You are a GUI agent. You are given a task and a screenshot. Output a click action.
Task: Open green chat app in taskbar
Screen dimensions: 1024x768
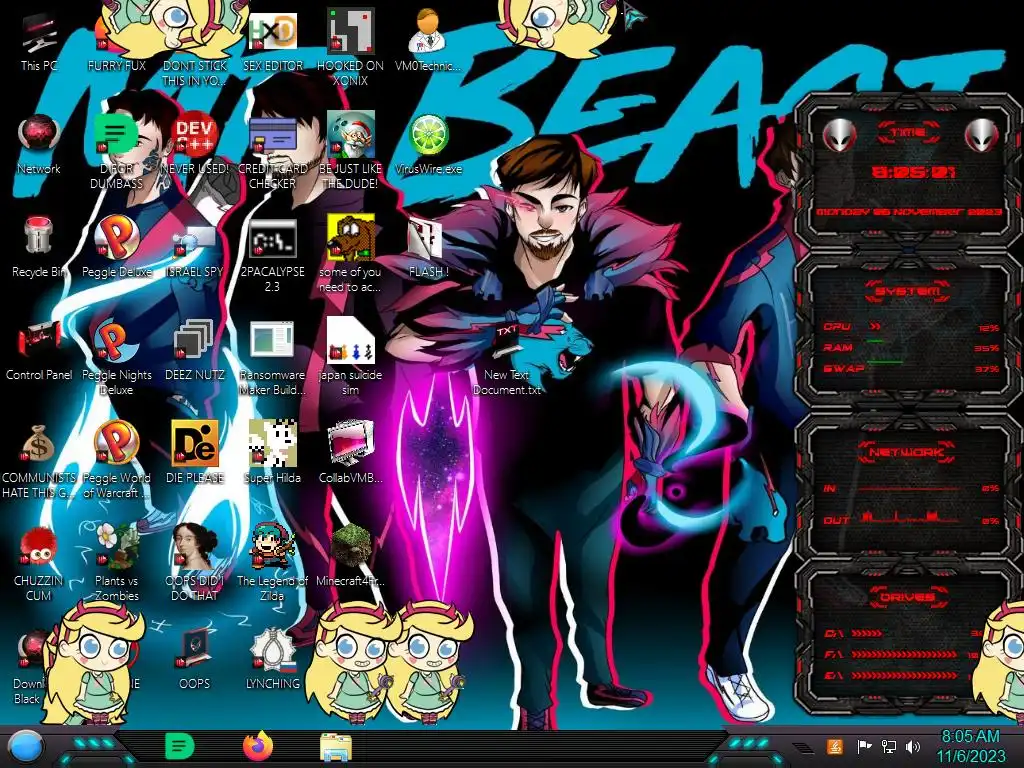180,746
